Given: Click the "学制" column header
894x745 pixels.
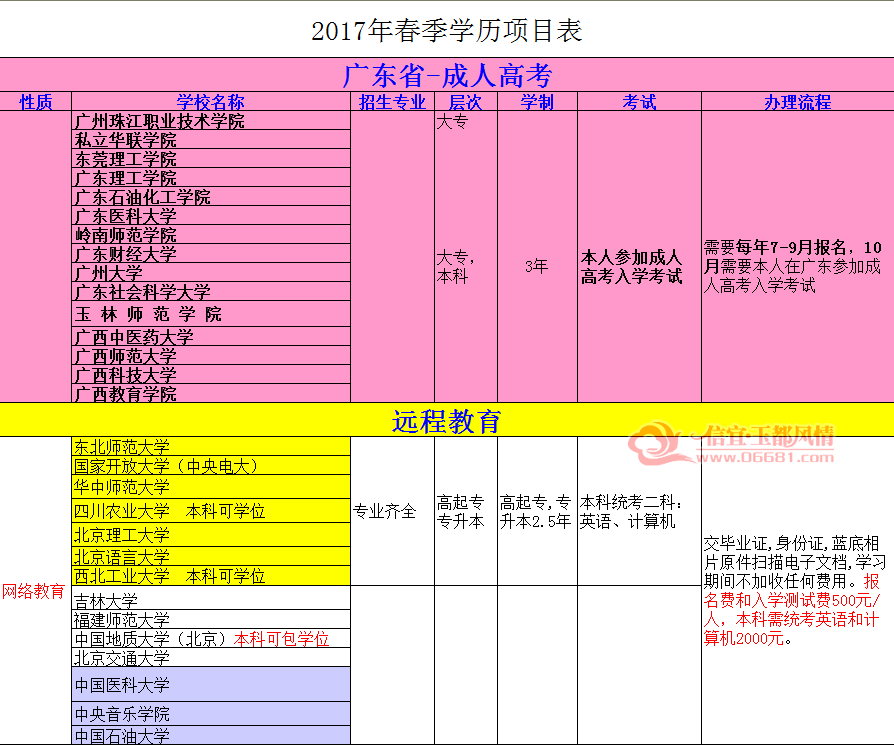Looking at the screenshot, I should click(x=537, y=102).
